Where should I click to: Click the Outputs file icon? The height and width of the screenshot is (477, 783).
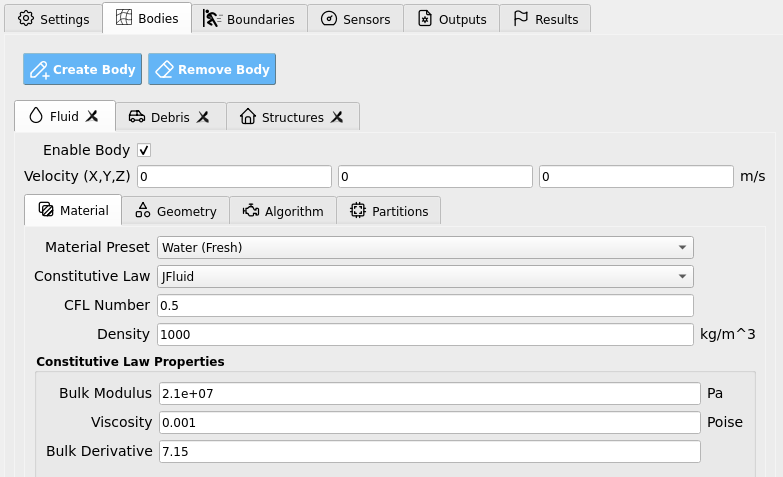coord(424,19)
